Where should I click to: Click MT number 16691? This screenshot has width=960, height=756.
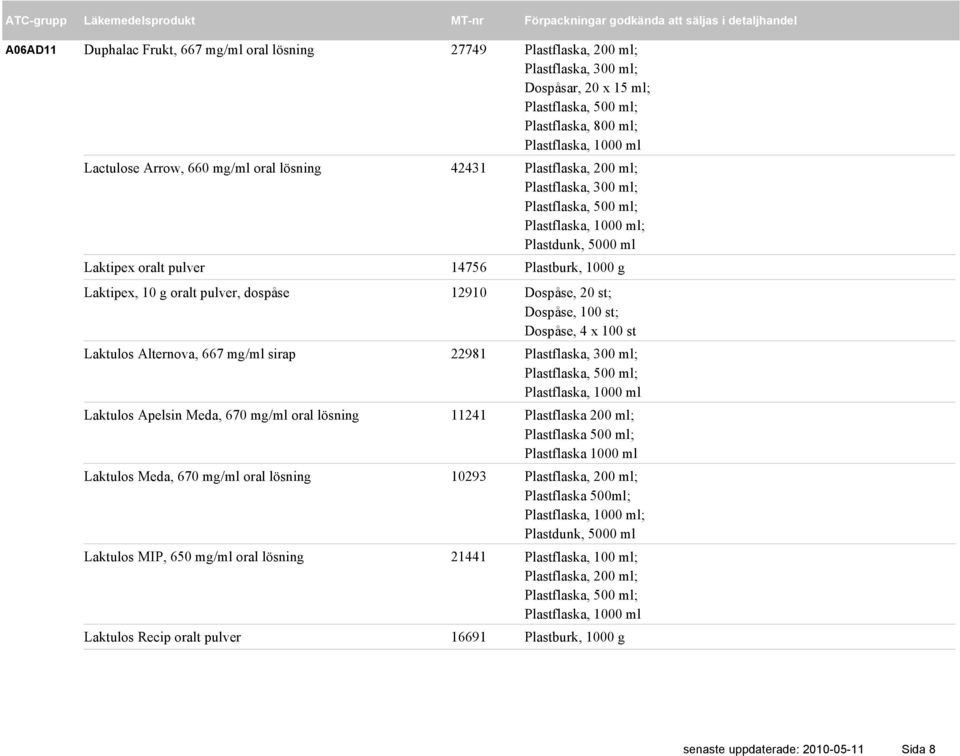(x=468, y=637)
